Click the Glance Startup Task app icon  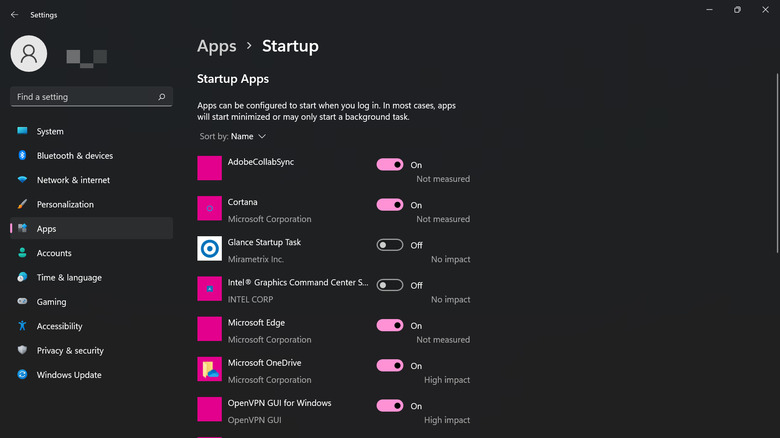click(210, 249)
